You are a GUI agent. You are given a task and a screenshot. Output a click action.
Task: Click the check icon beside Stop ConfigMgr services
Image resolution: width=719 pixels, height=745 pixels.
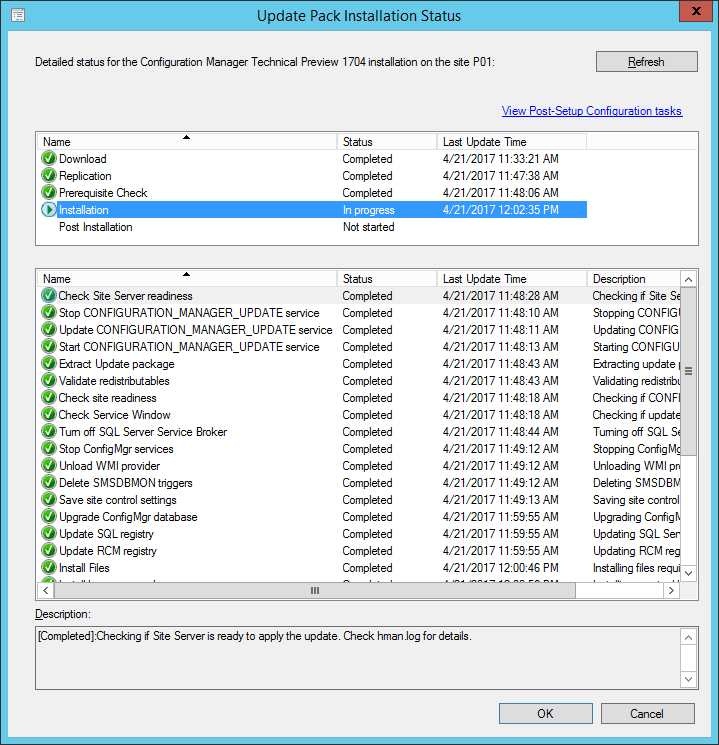(x=48, y=449)
